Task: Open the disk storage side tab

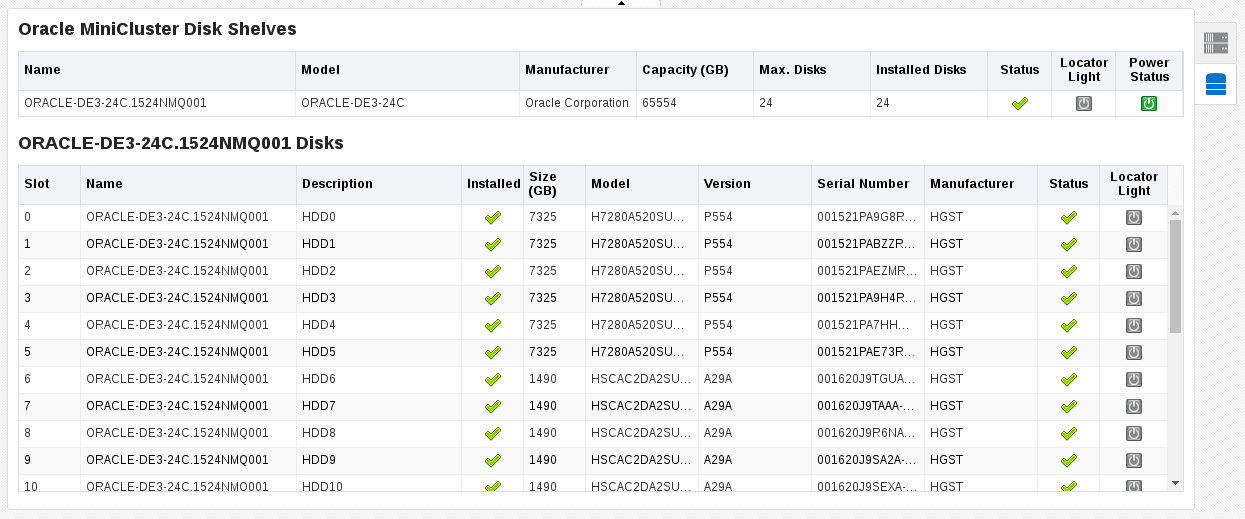Action: tap(1215, 84)
